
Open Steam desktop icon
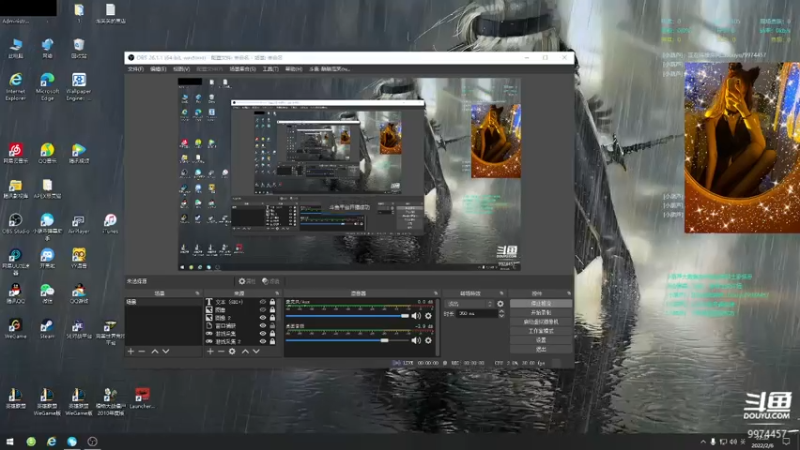pyautogui.click(x=47, y=329)
